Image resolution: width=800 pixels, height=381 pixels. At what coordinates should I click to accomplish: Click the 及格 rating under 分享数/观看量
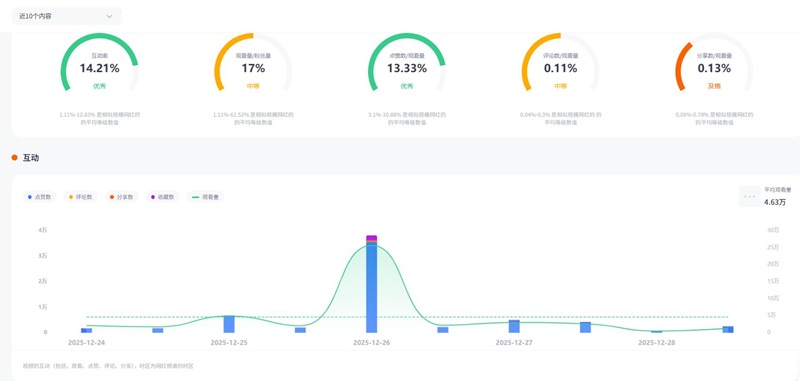[x=714, y=86]
